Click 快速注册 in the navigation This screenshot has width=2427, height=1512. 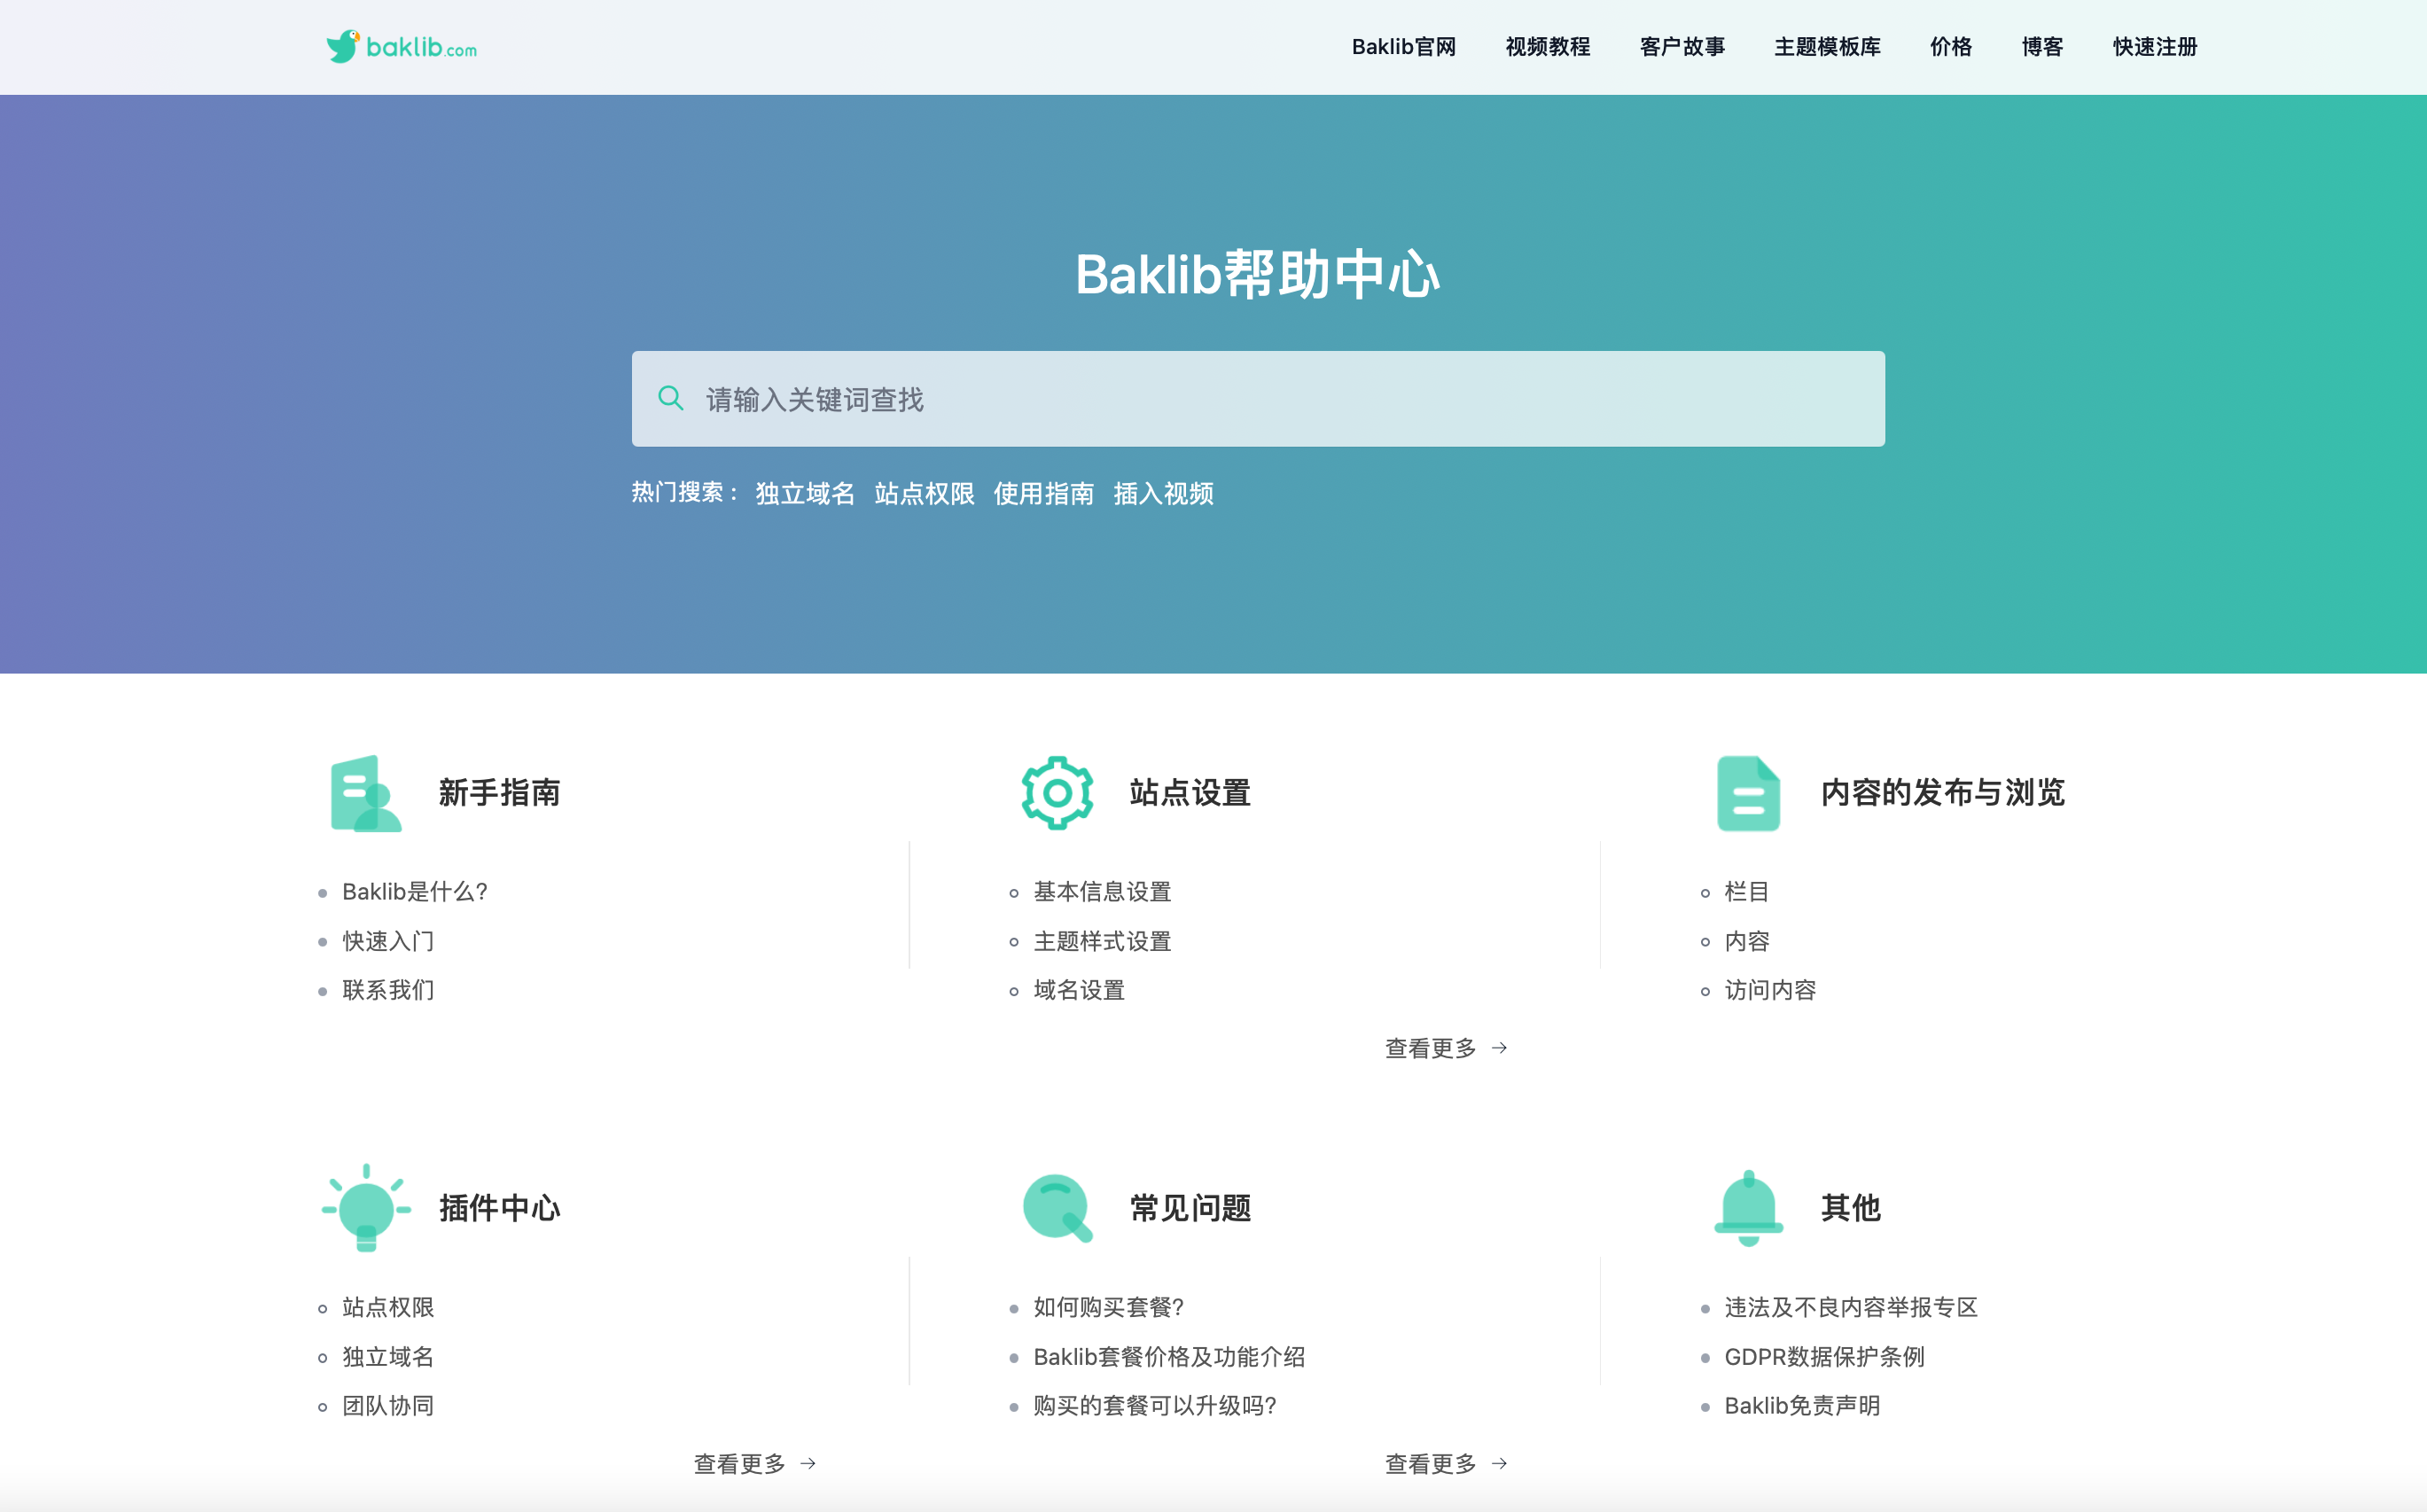2155,47
